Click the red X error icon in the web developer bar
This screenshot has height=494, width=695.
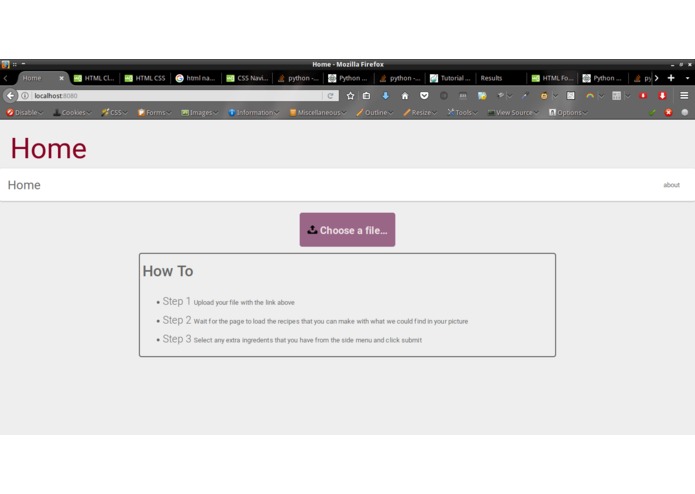668,113
